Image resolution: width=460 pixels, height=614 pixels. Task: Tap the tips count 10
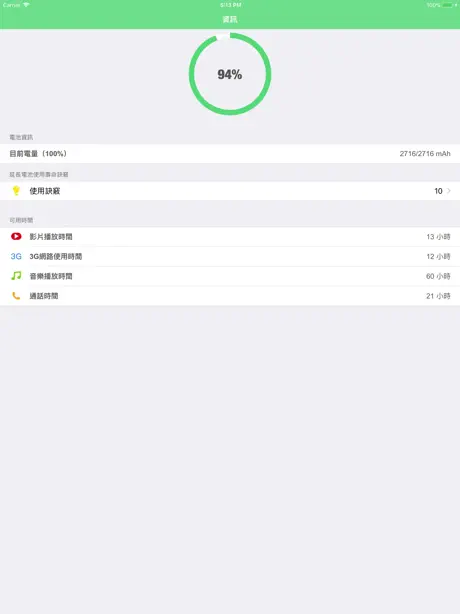pos(438,191)
